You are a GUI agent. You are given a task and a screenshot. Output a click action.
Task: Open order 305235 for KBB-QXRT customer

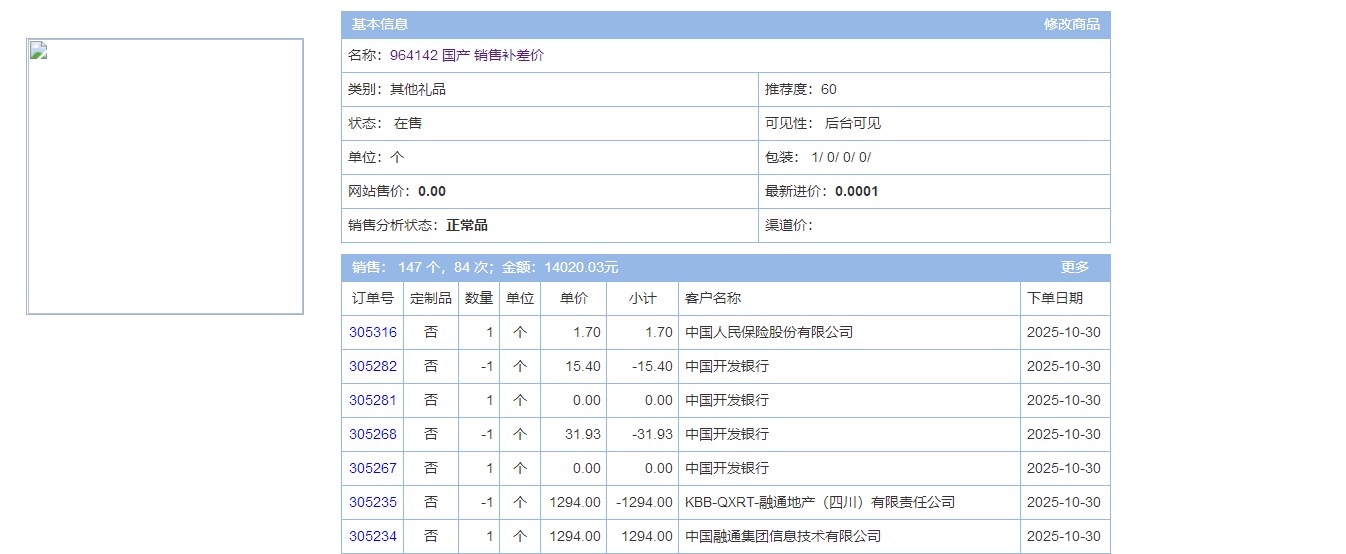click(372, 503)
